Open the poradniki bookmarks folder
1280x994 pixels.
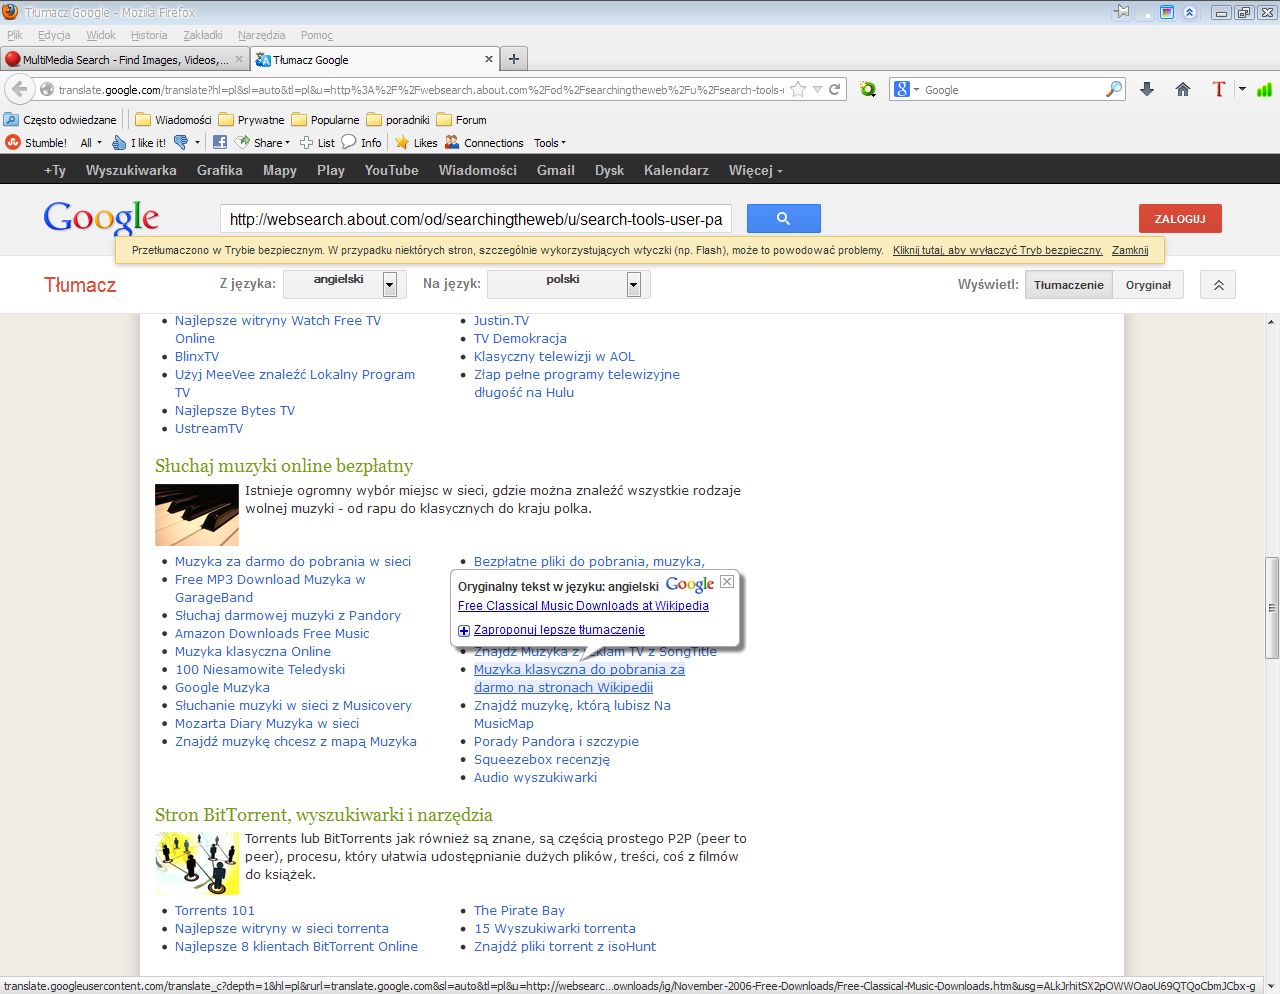point(398,120)
